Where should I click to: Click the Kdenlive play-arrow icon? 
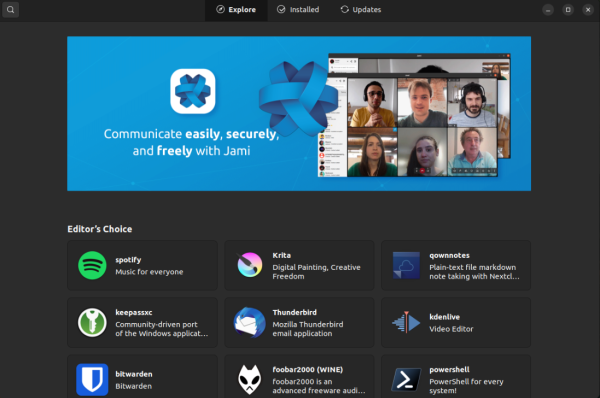point(406,322)
